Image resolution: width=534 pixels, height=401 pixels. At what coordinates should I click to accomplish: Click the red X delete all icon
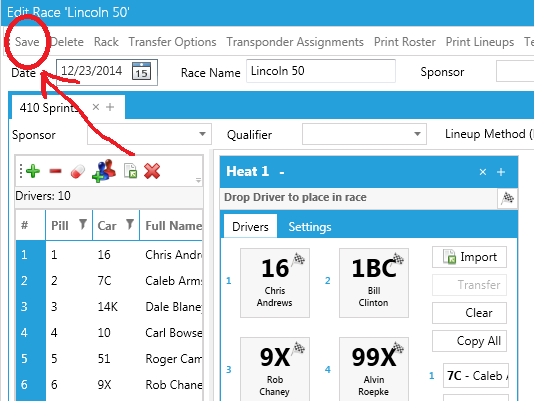pyautogui.click(x=152, y=171)
